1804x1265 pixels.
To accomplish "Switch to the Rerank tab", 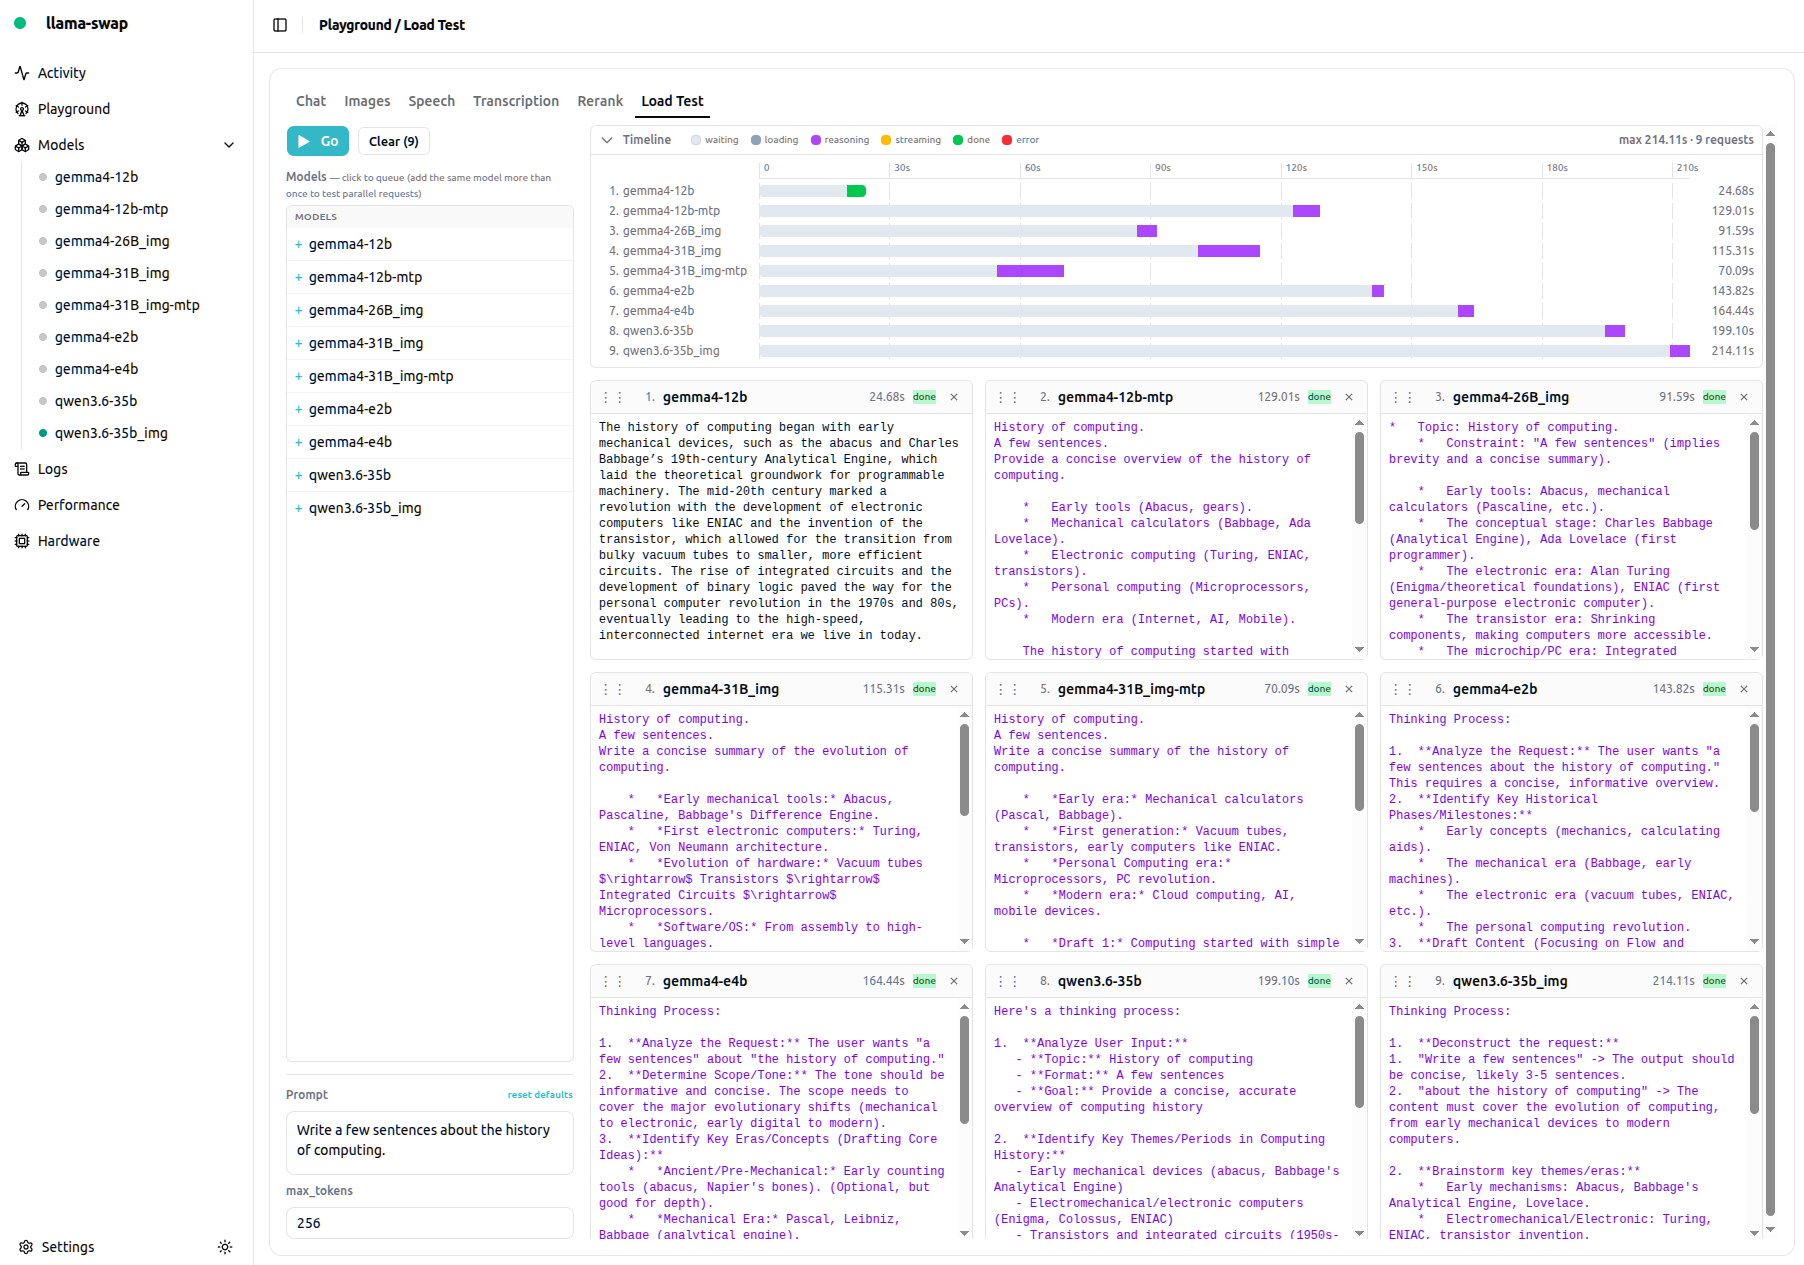I will (x=600, y=101).
